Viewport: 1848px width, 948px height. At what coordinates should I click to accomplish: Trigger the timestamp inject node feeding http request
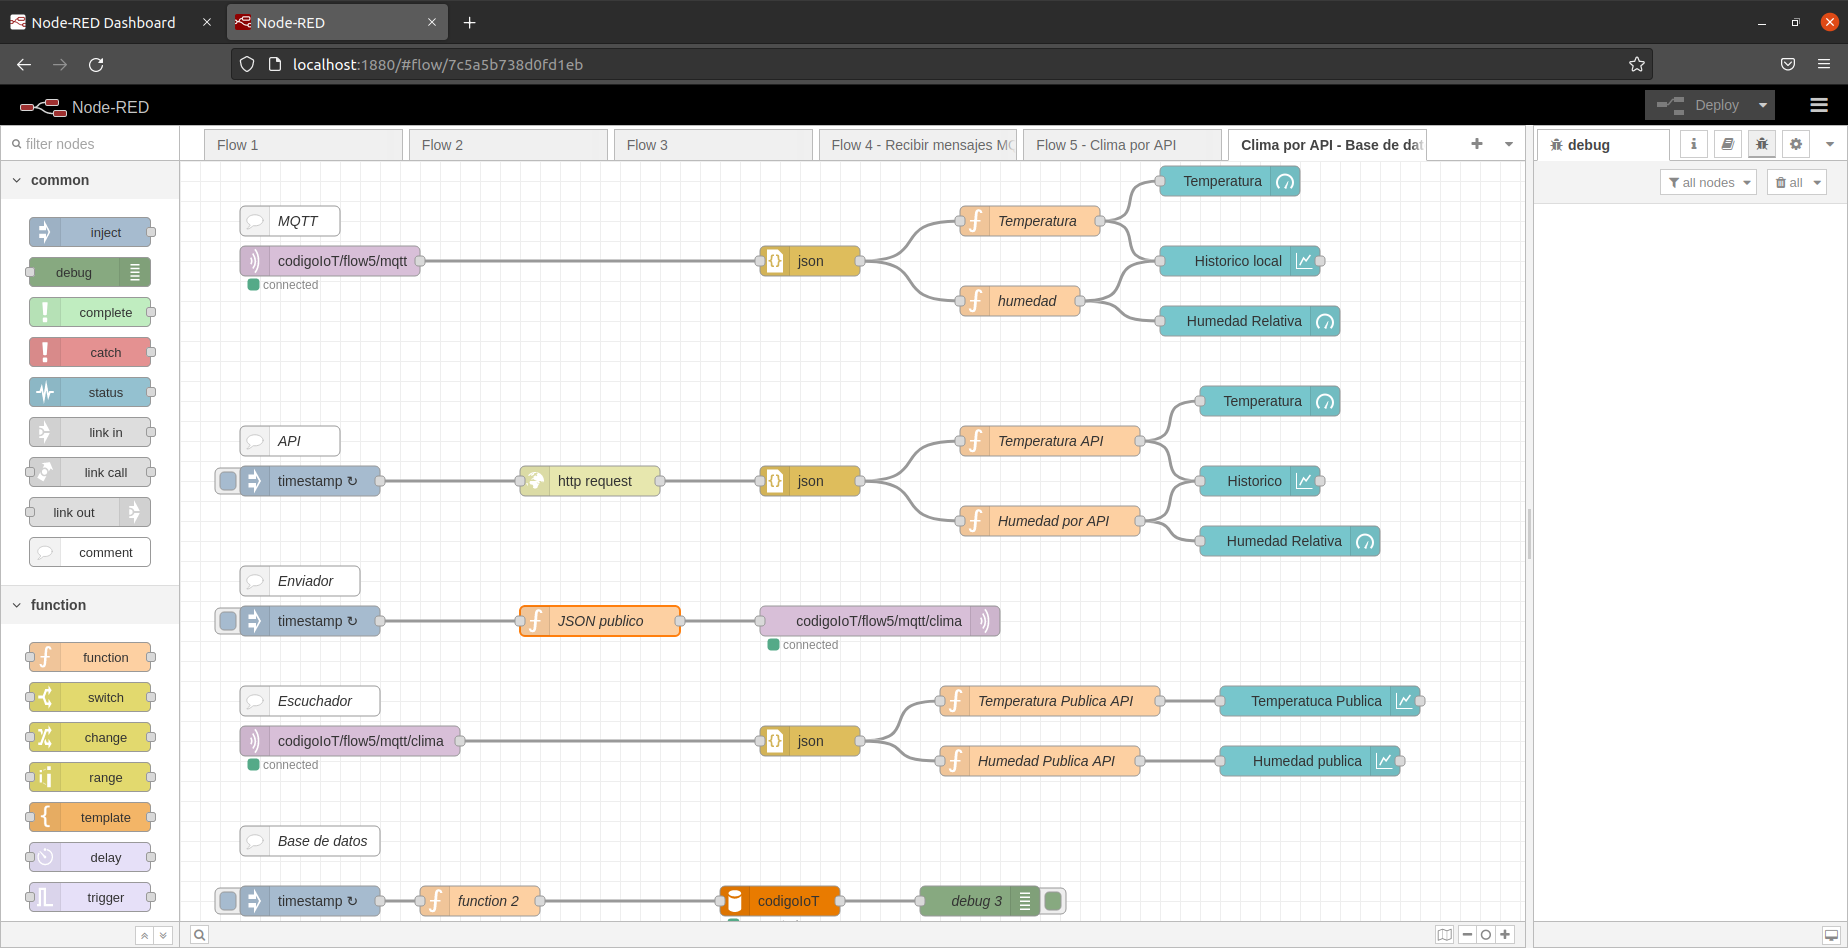tap(227, 481)
